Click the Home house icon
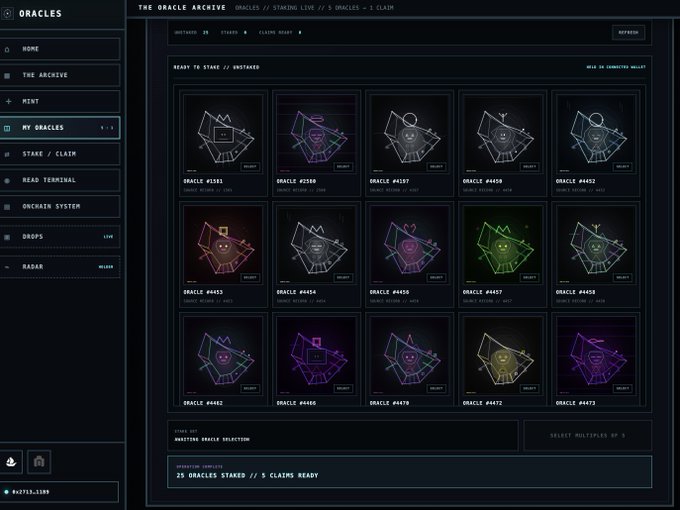This screenshot has width=680, height=510. pos(7,49)
